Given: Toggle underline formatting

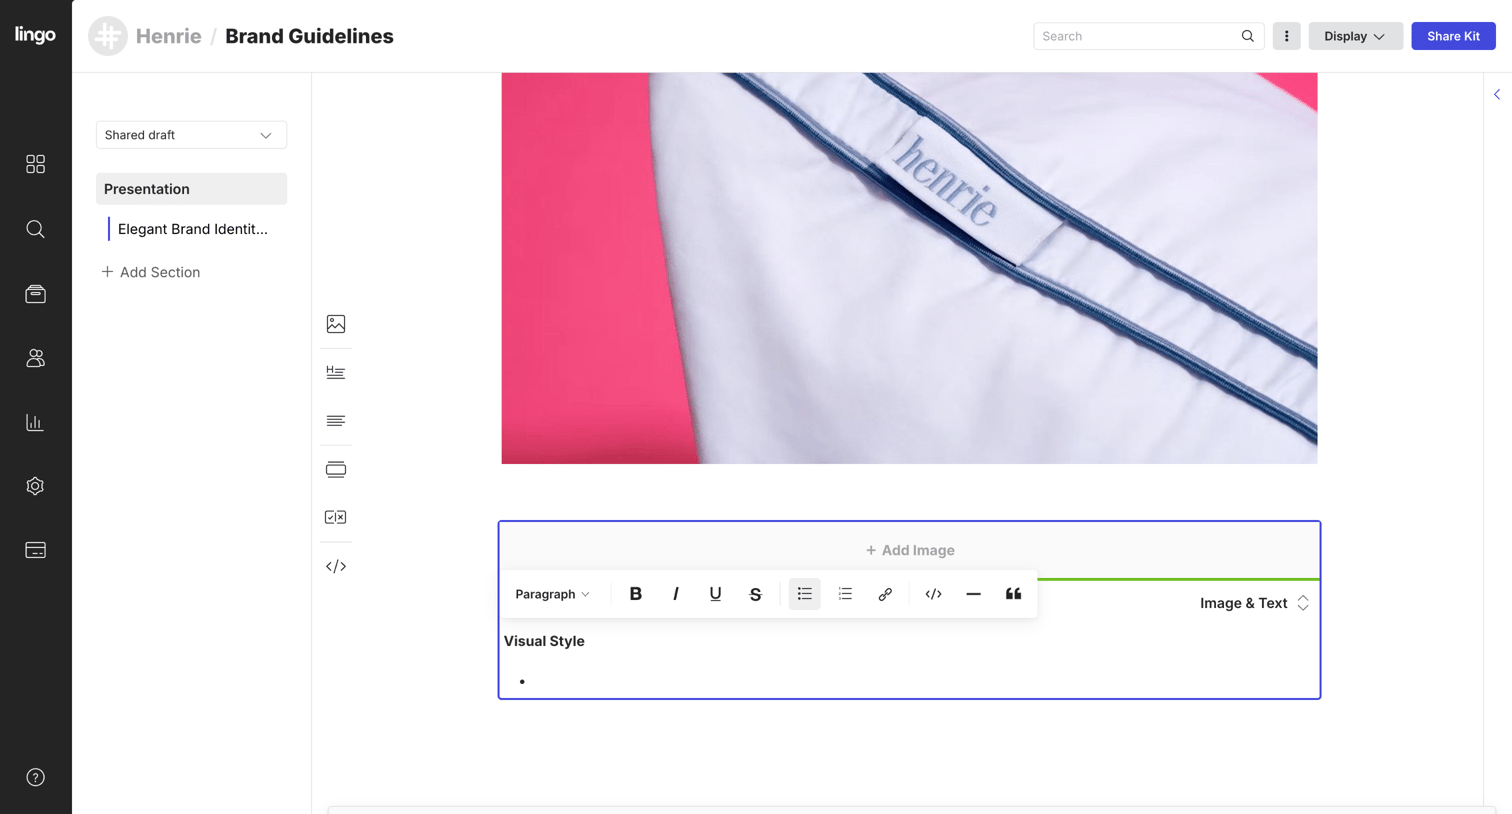Looking at the screenshot, I should tap(715, 594).
